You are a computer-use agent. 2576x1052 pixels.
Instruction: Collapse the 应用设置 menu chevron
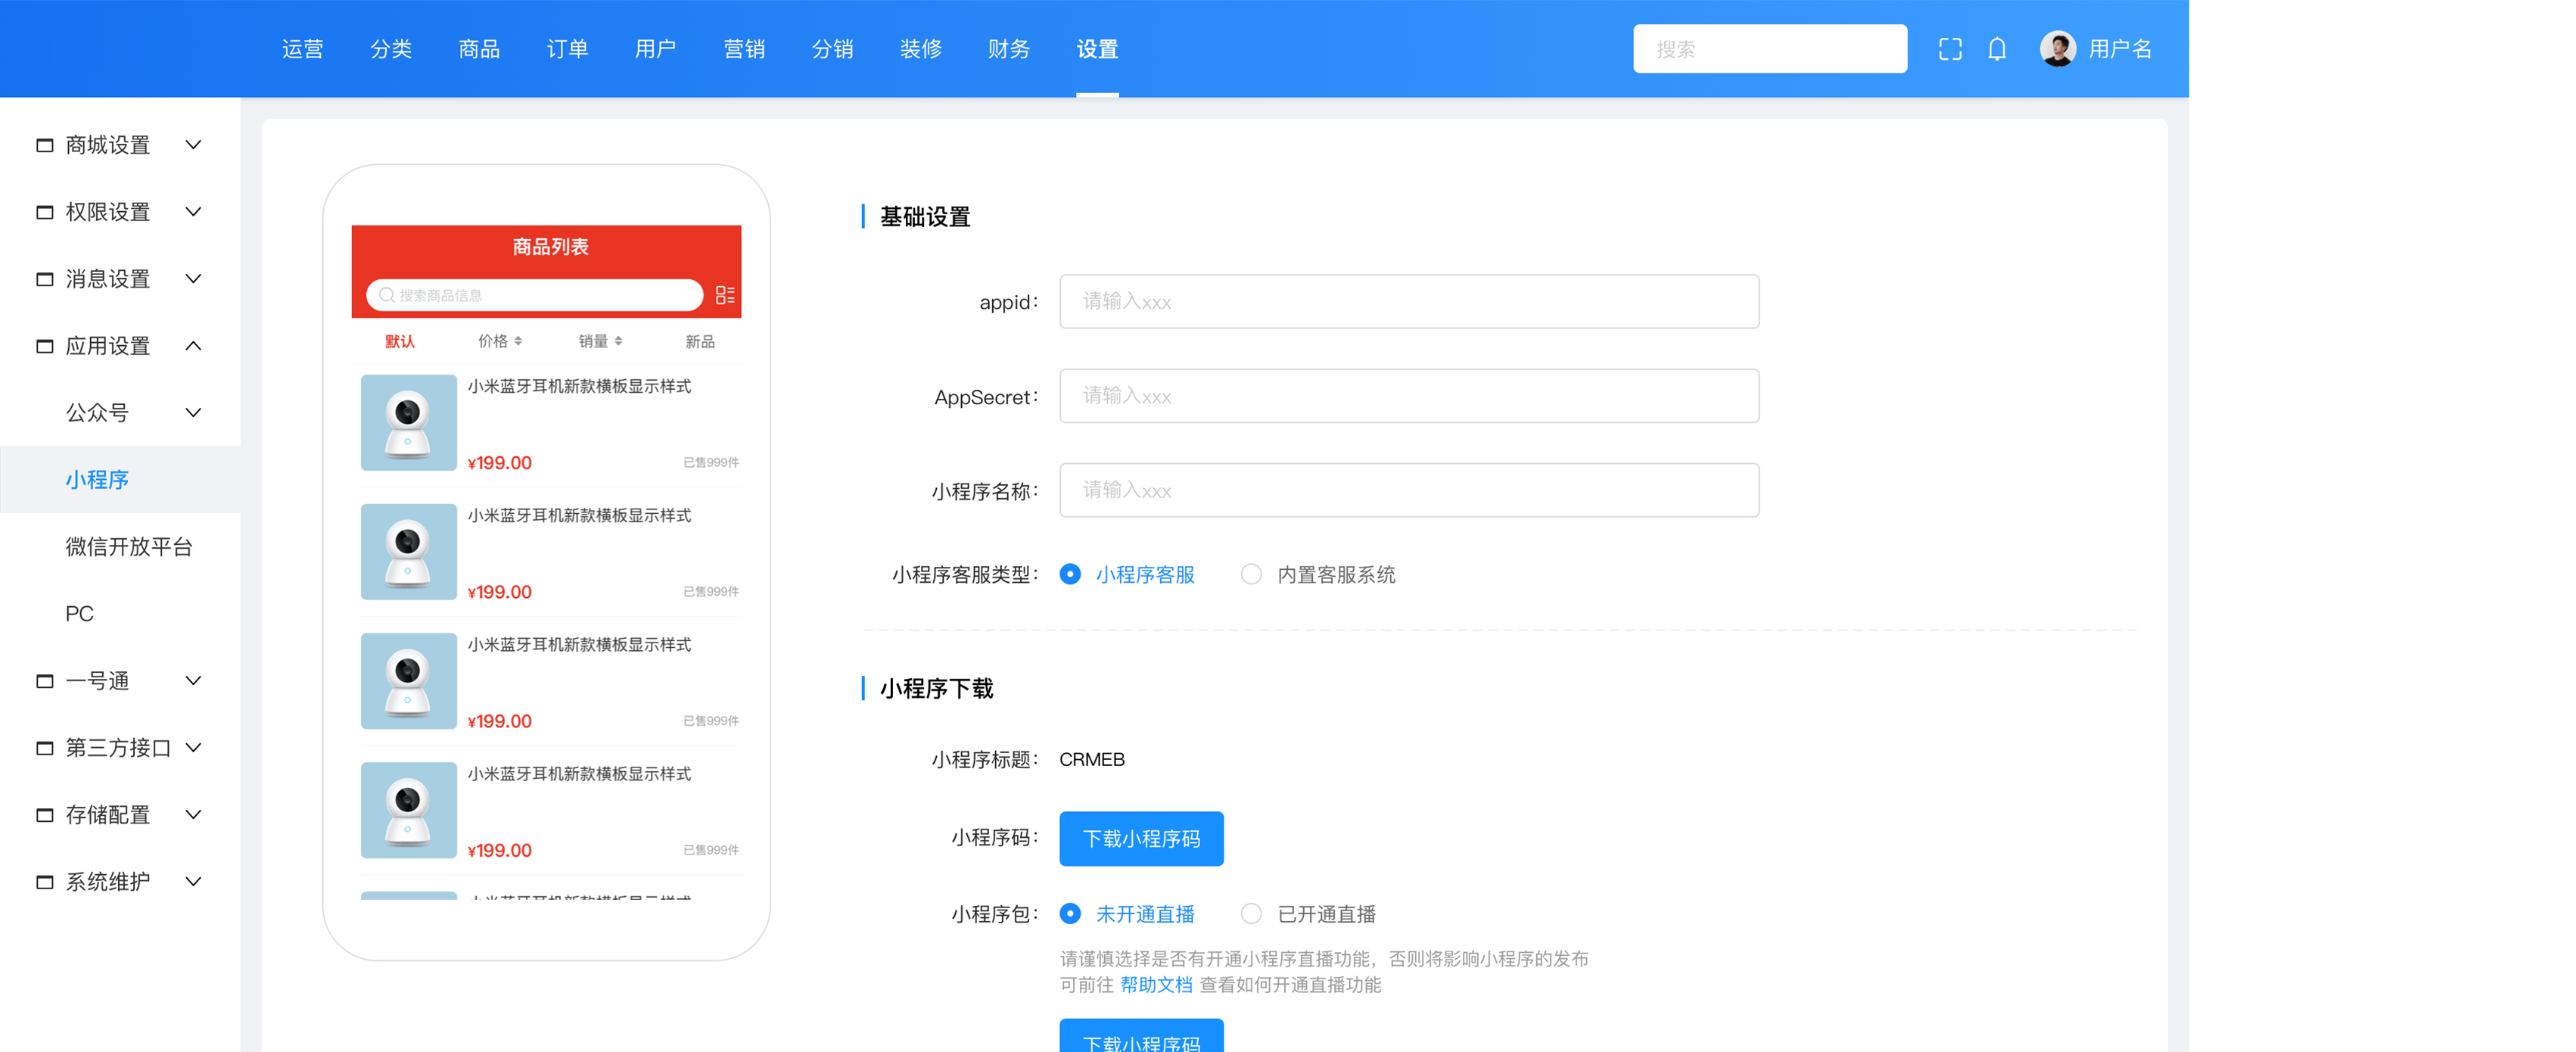tap(194, 346)
